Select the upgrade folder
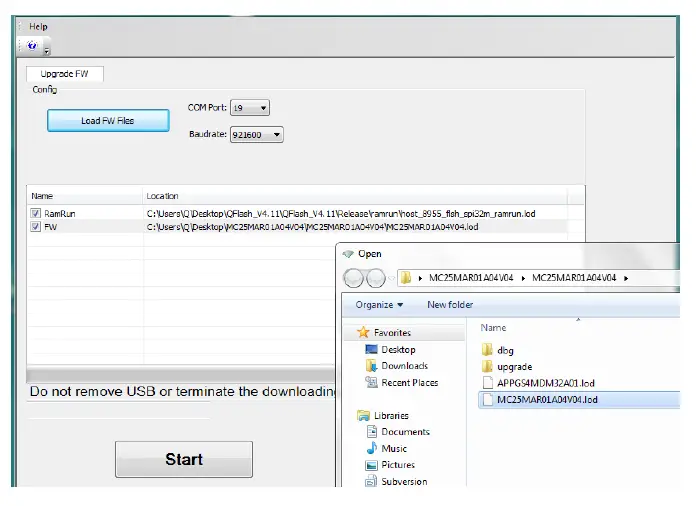The image size is (696, 506). click(514, 367)
